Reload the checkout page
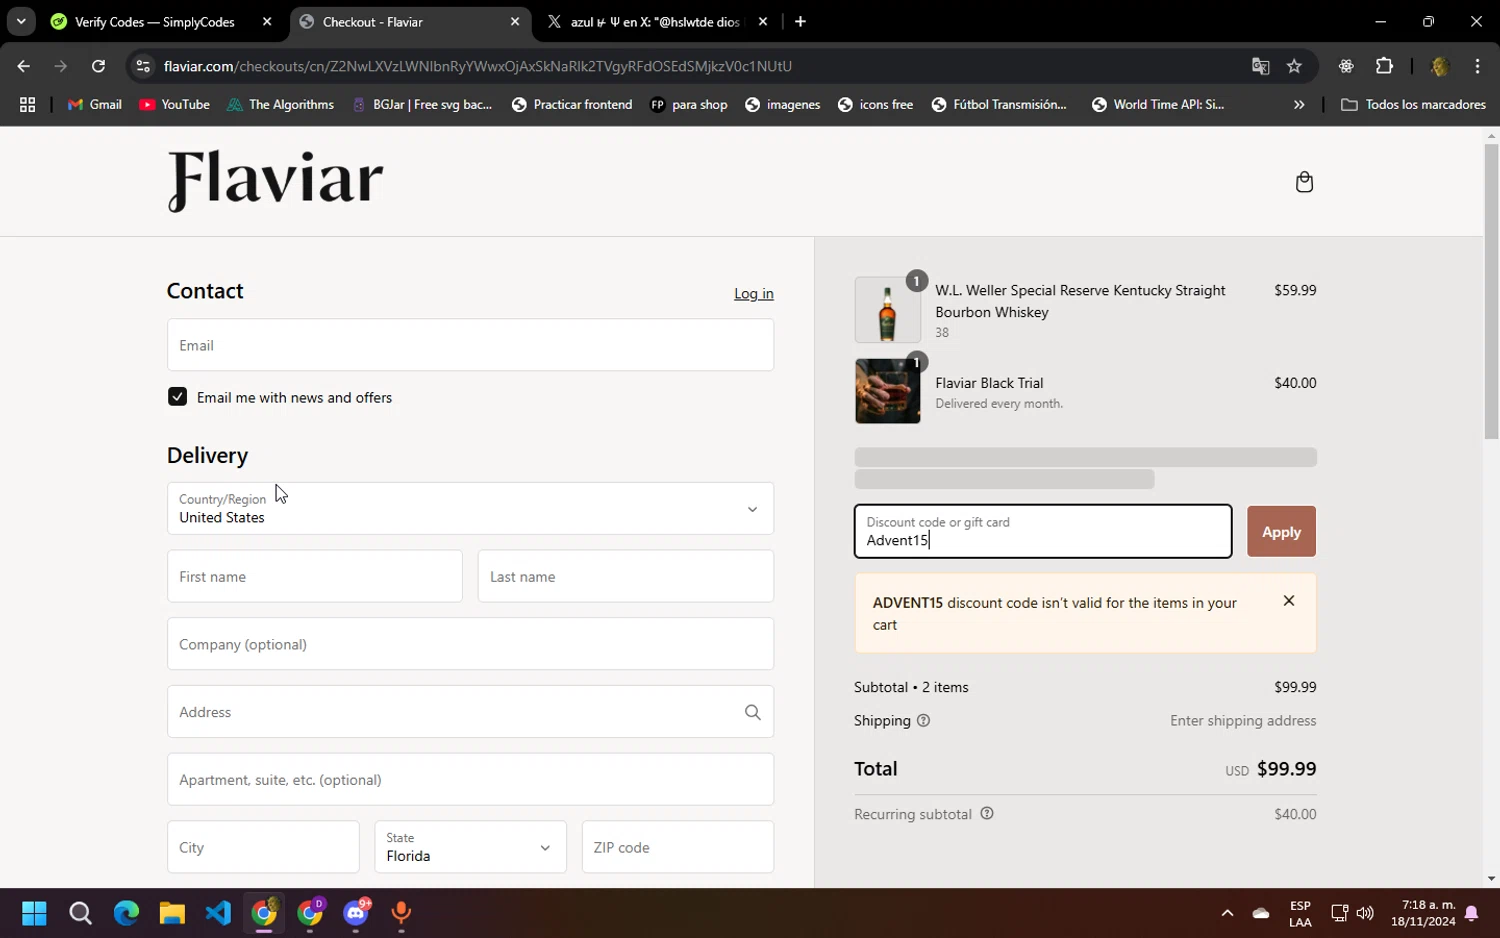This screenshot has width=1500, height=938. (x=98, y=66)
